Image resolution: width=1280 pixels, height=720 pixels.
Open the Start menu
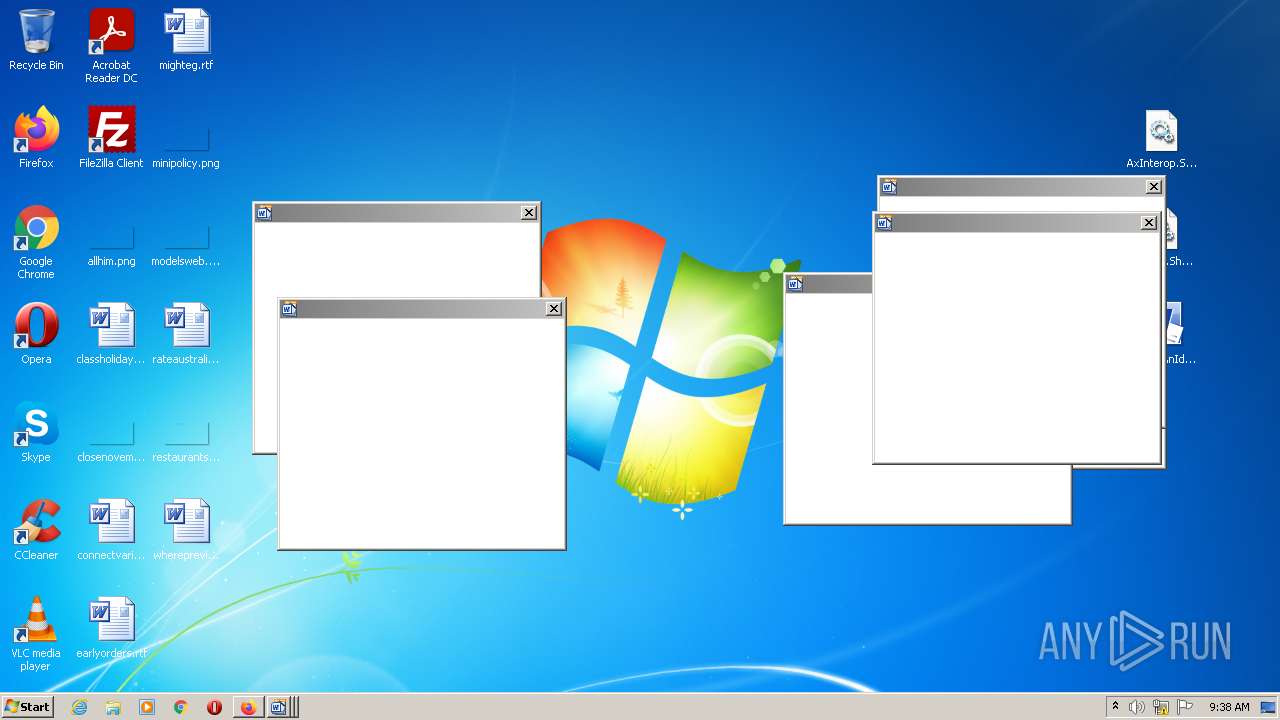(x=27, y=707)
